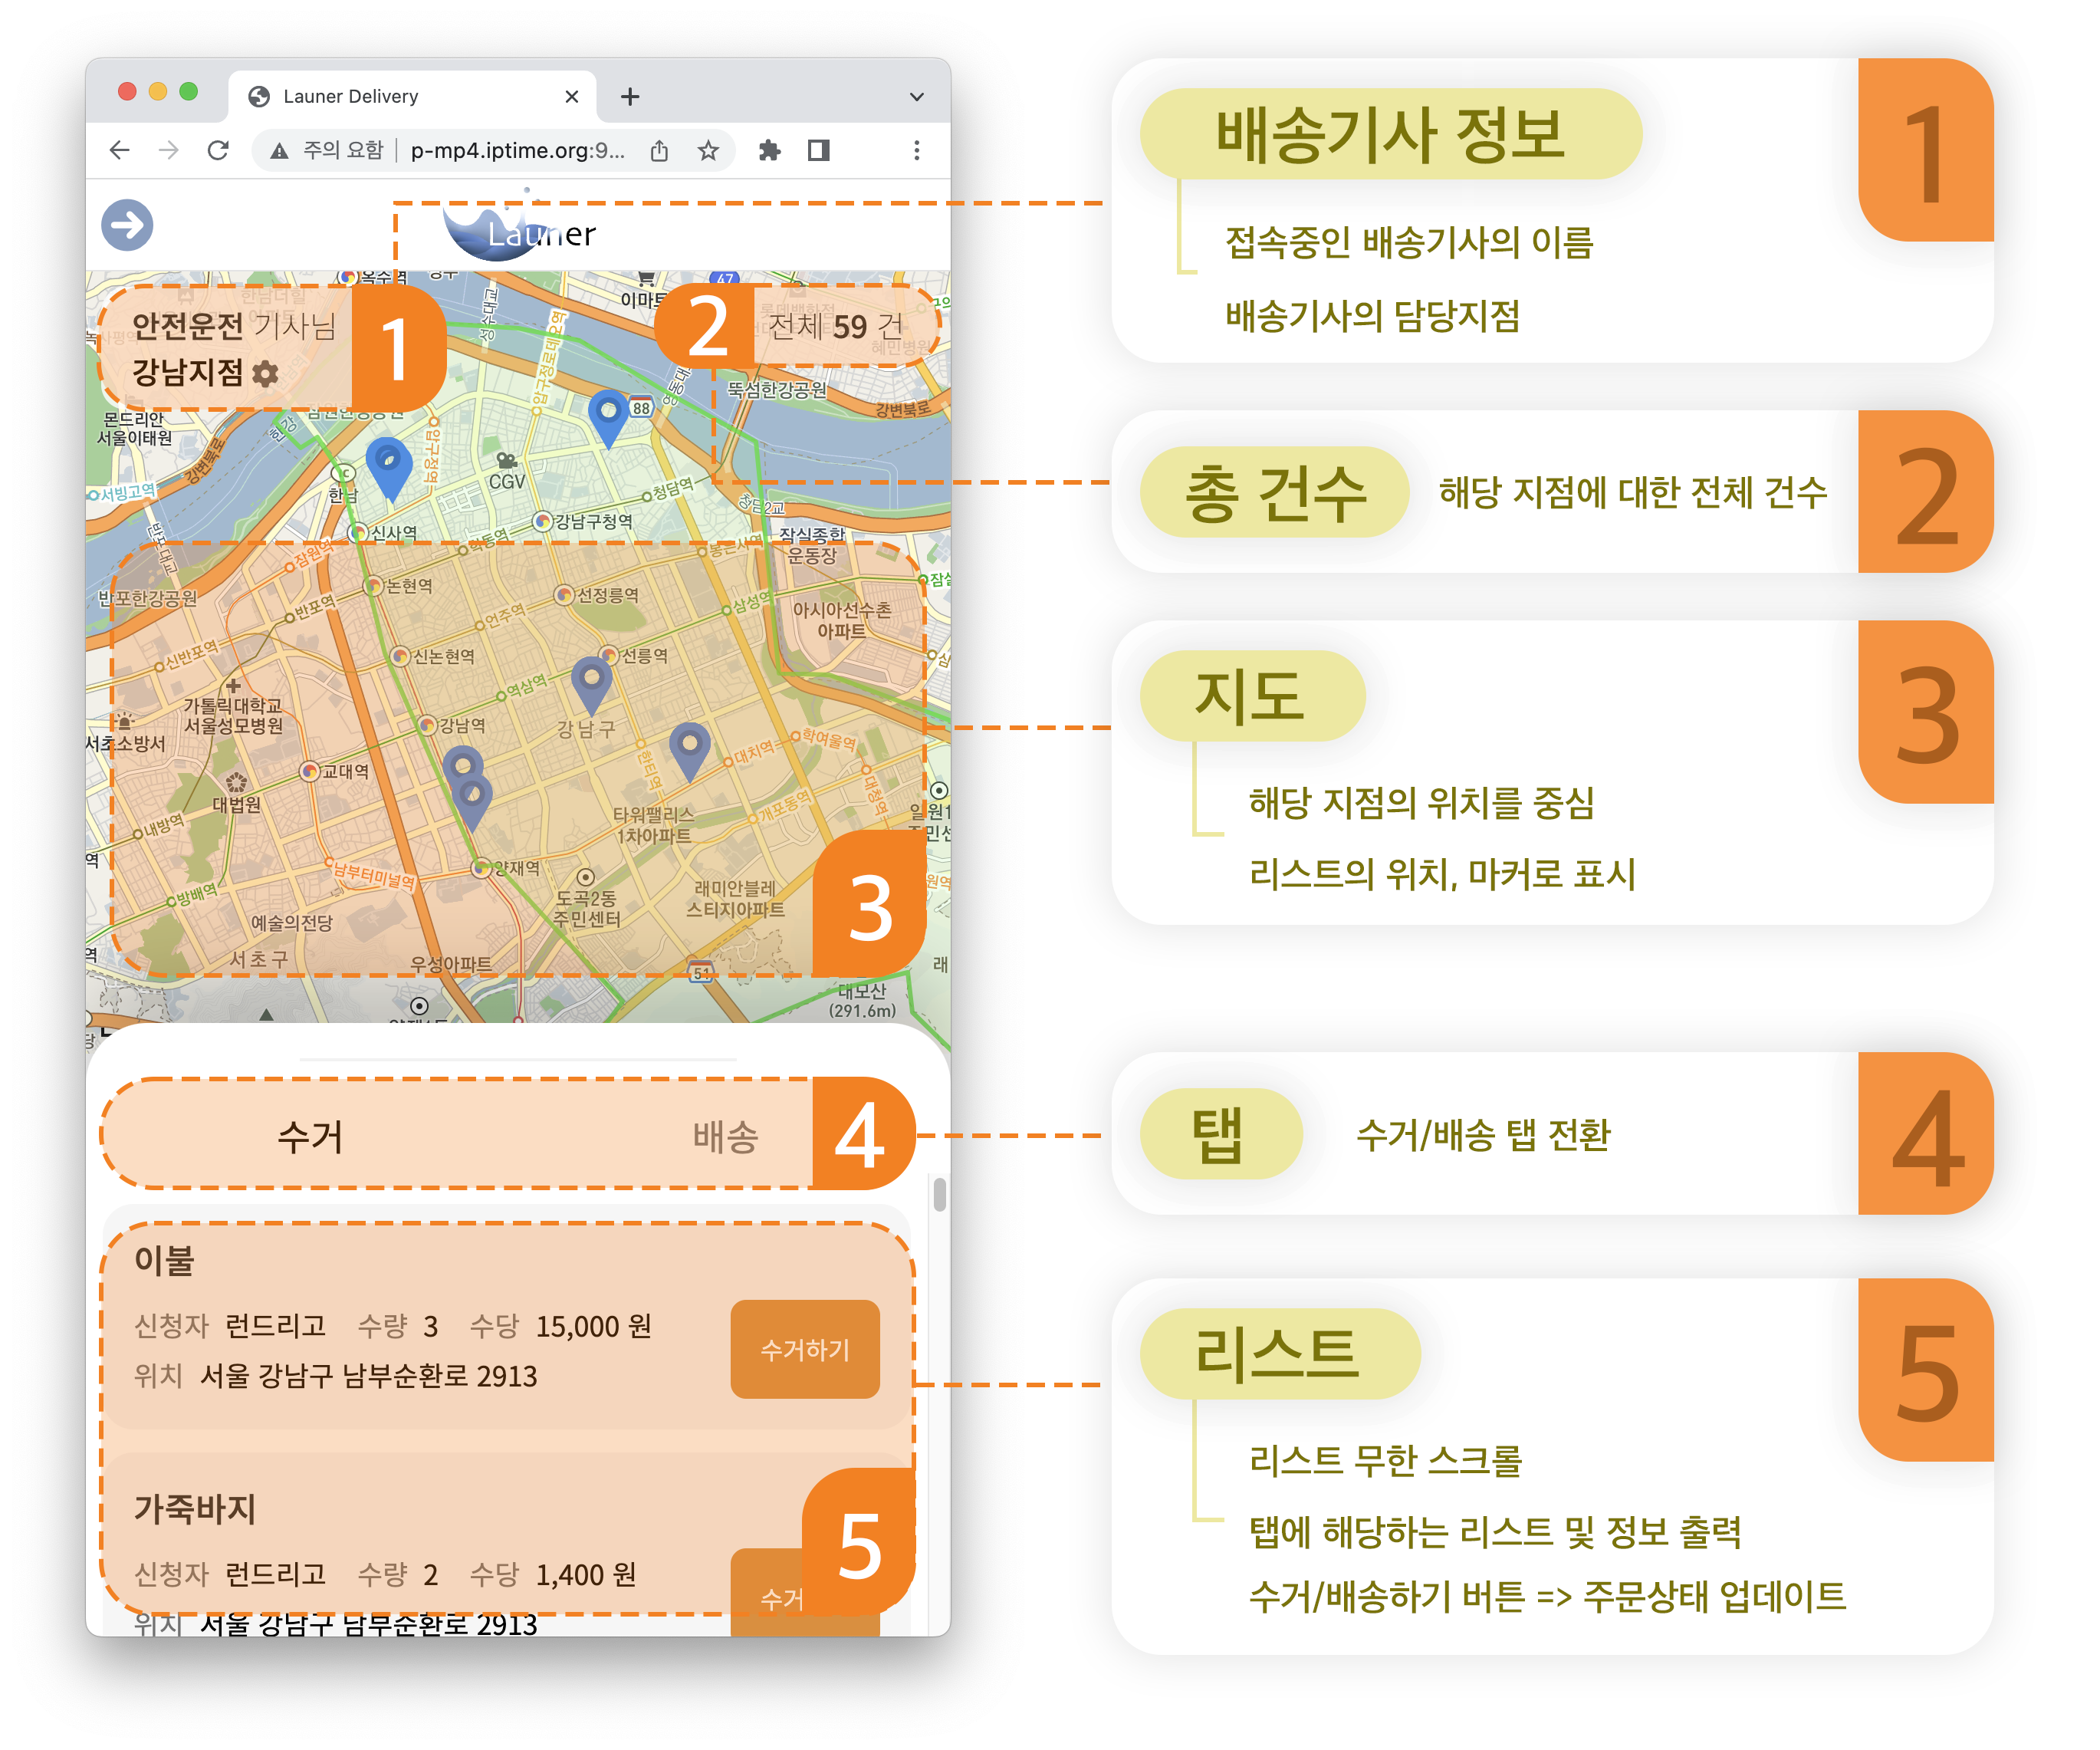The image size is (2100, 1750).
Task: Open the browser extensions puzzle icon
Action: pos(769,150)
